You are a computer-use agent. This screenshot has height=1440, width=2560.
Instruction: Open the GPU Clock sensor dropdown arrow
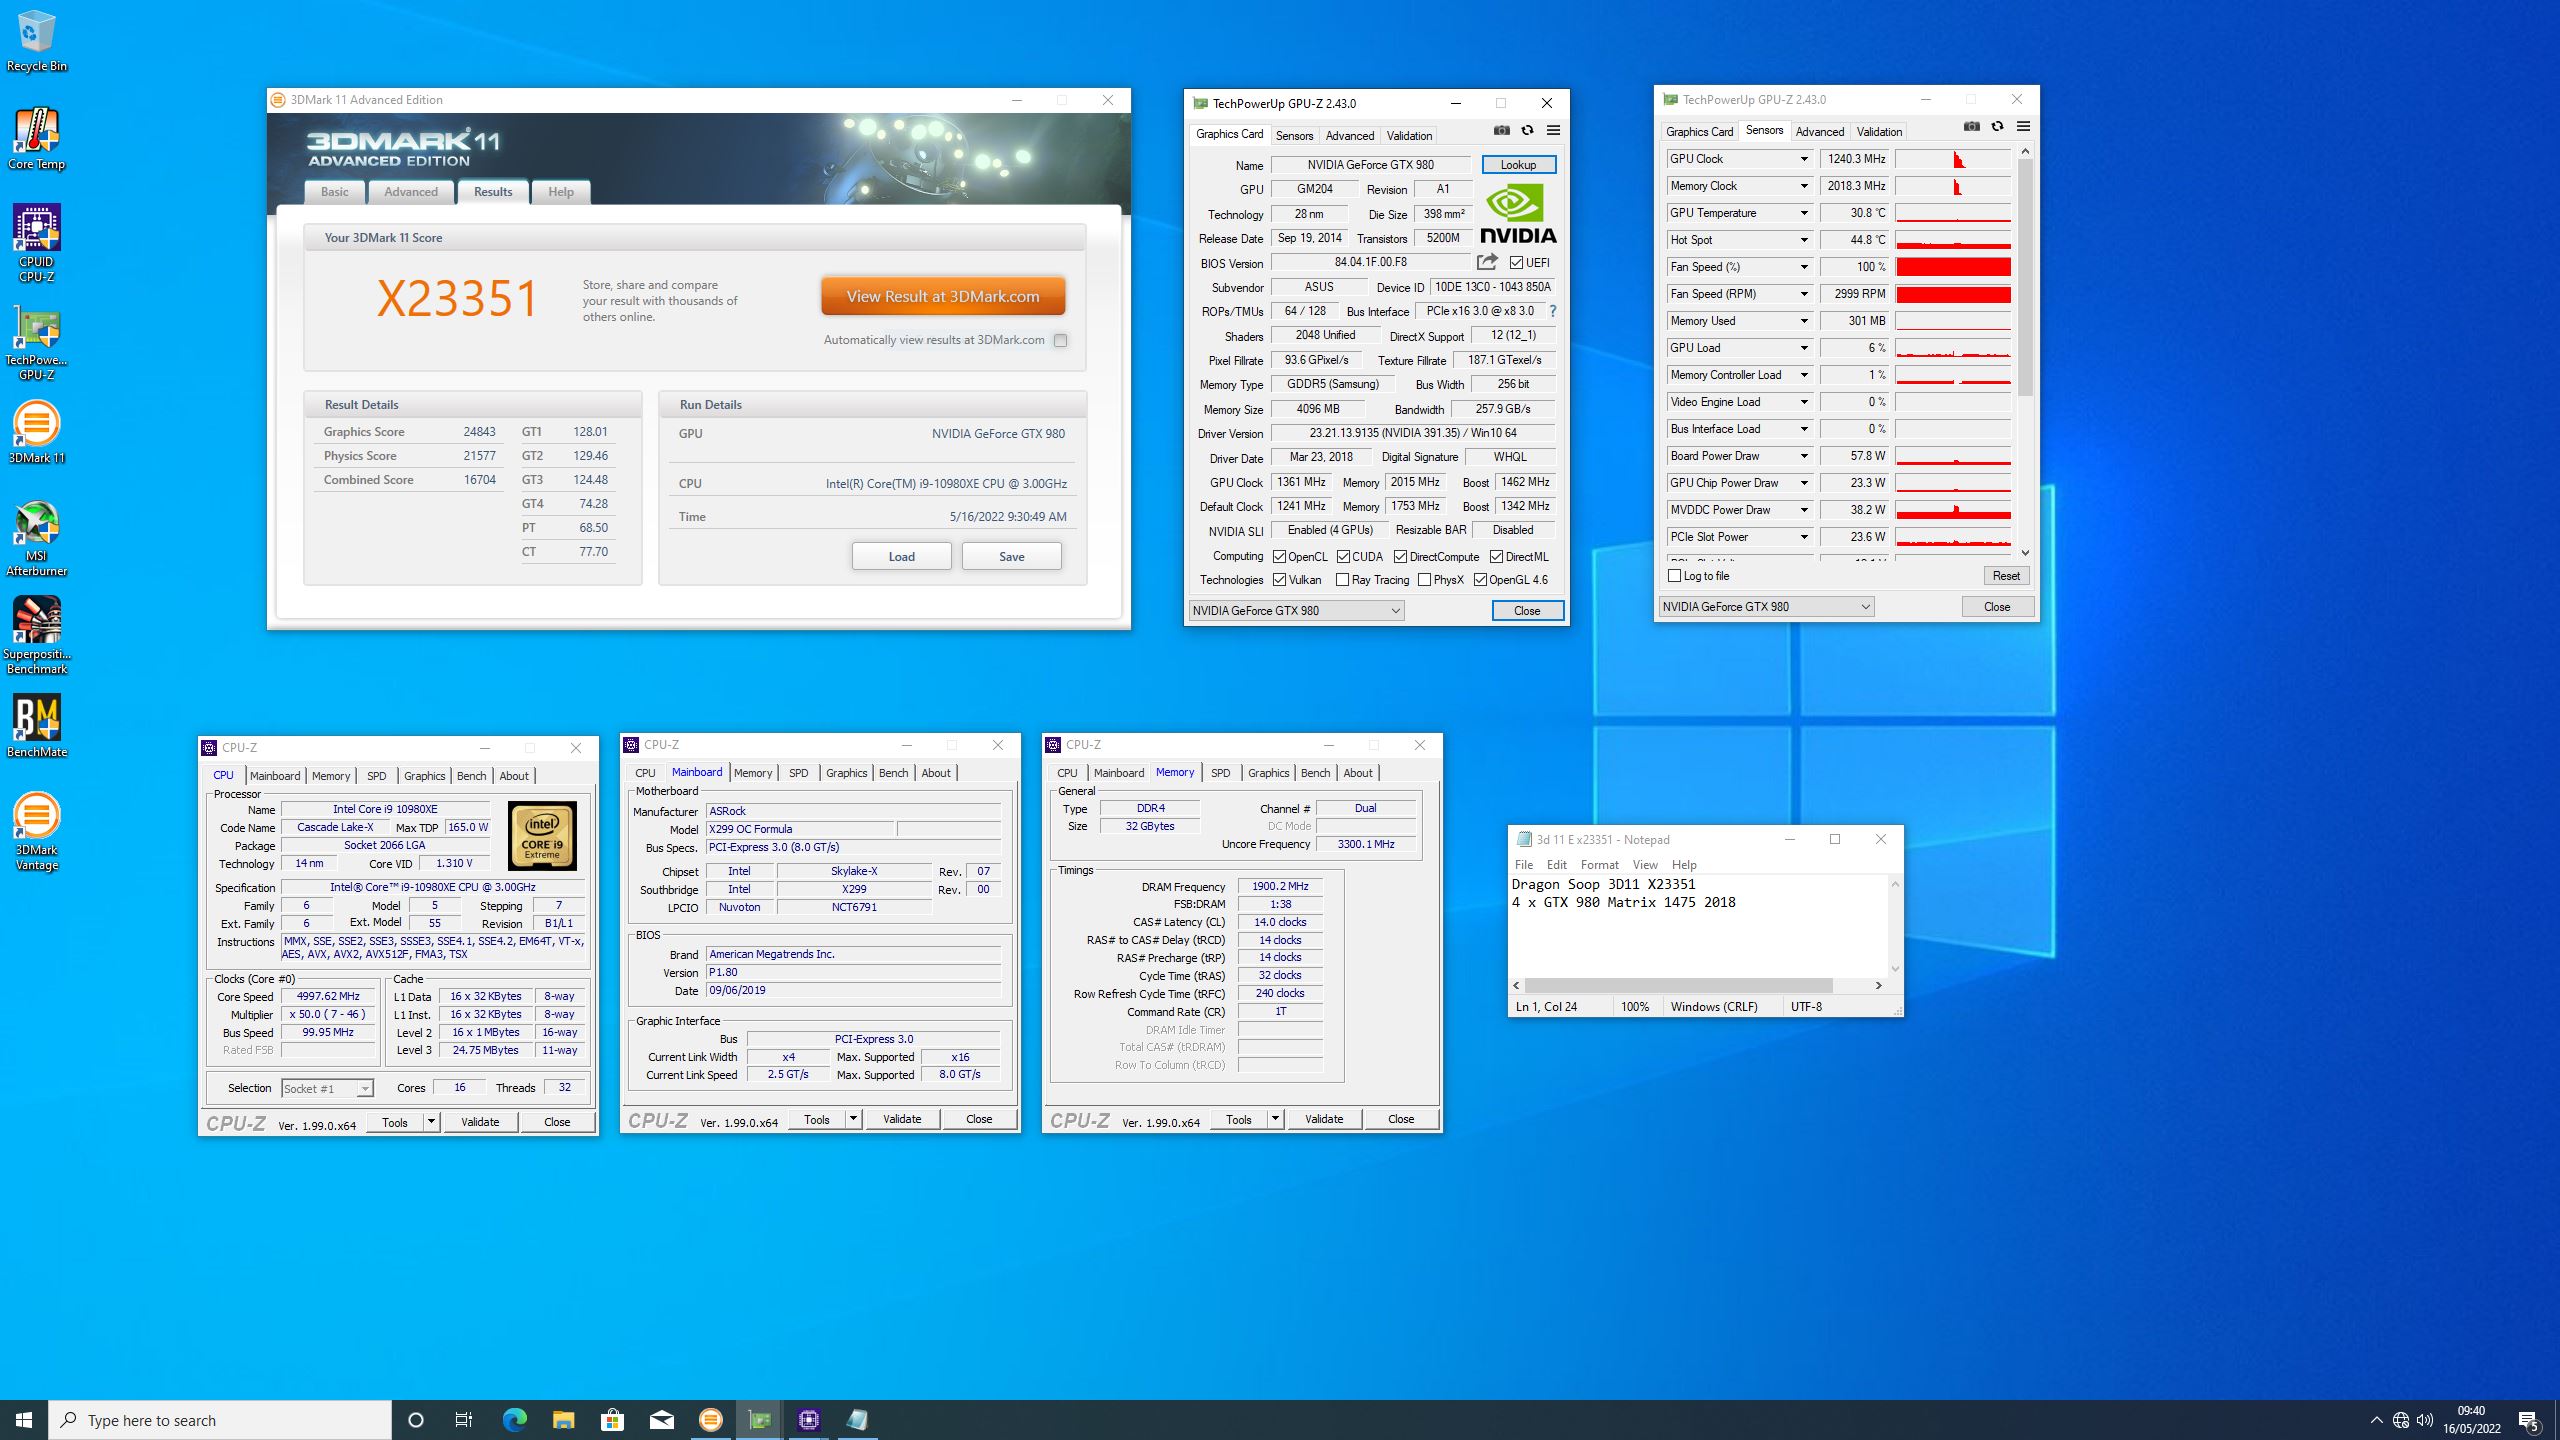(1804, 159)
